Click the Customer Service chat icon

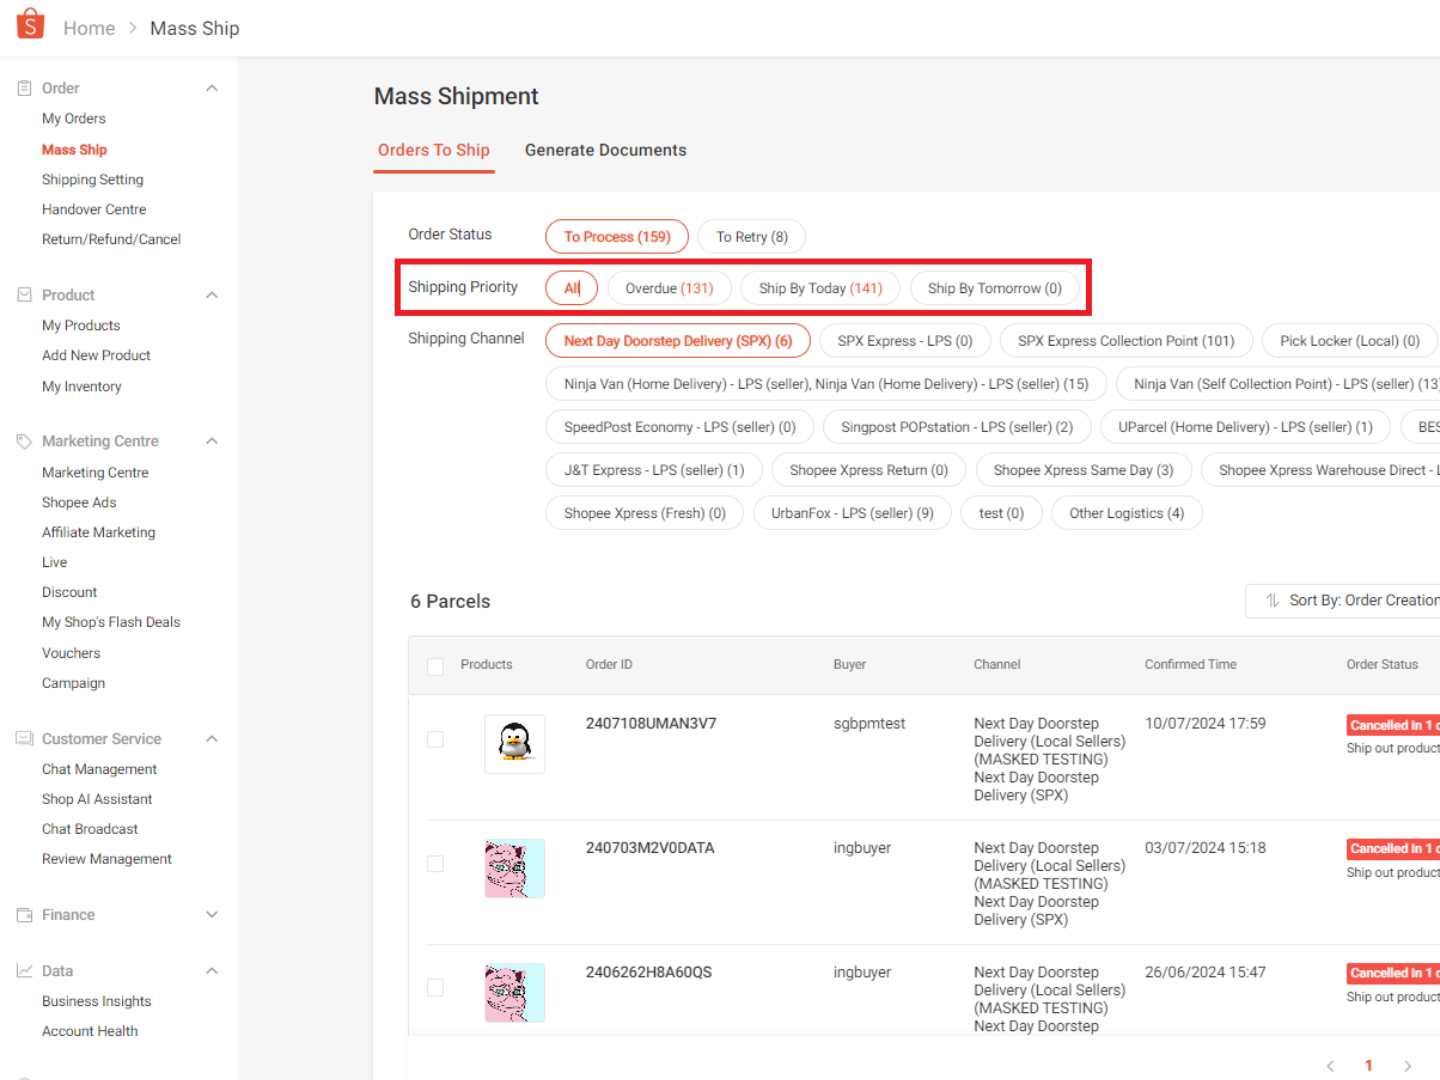coord(25,739)
